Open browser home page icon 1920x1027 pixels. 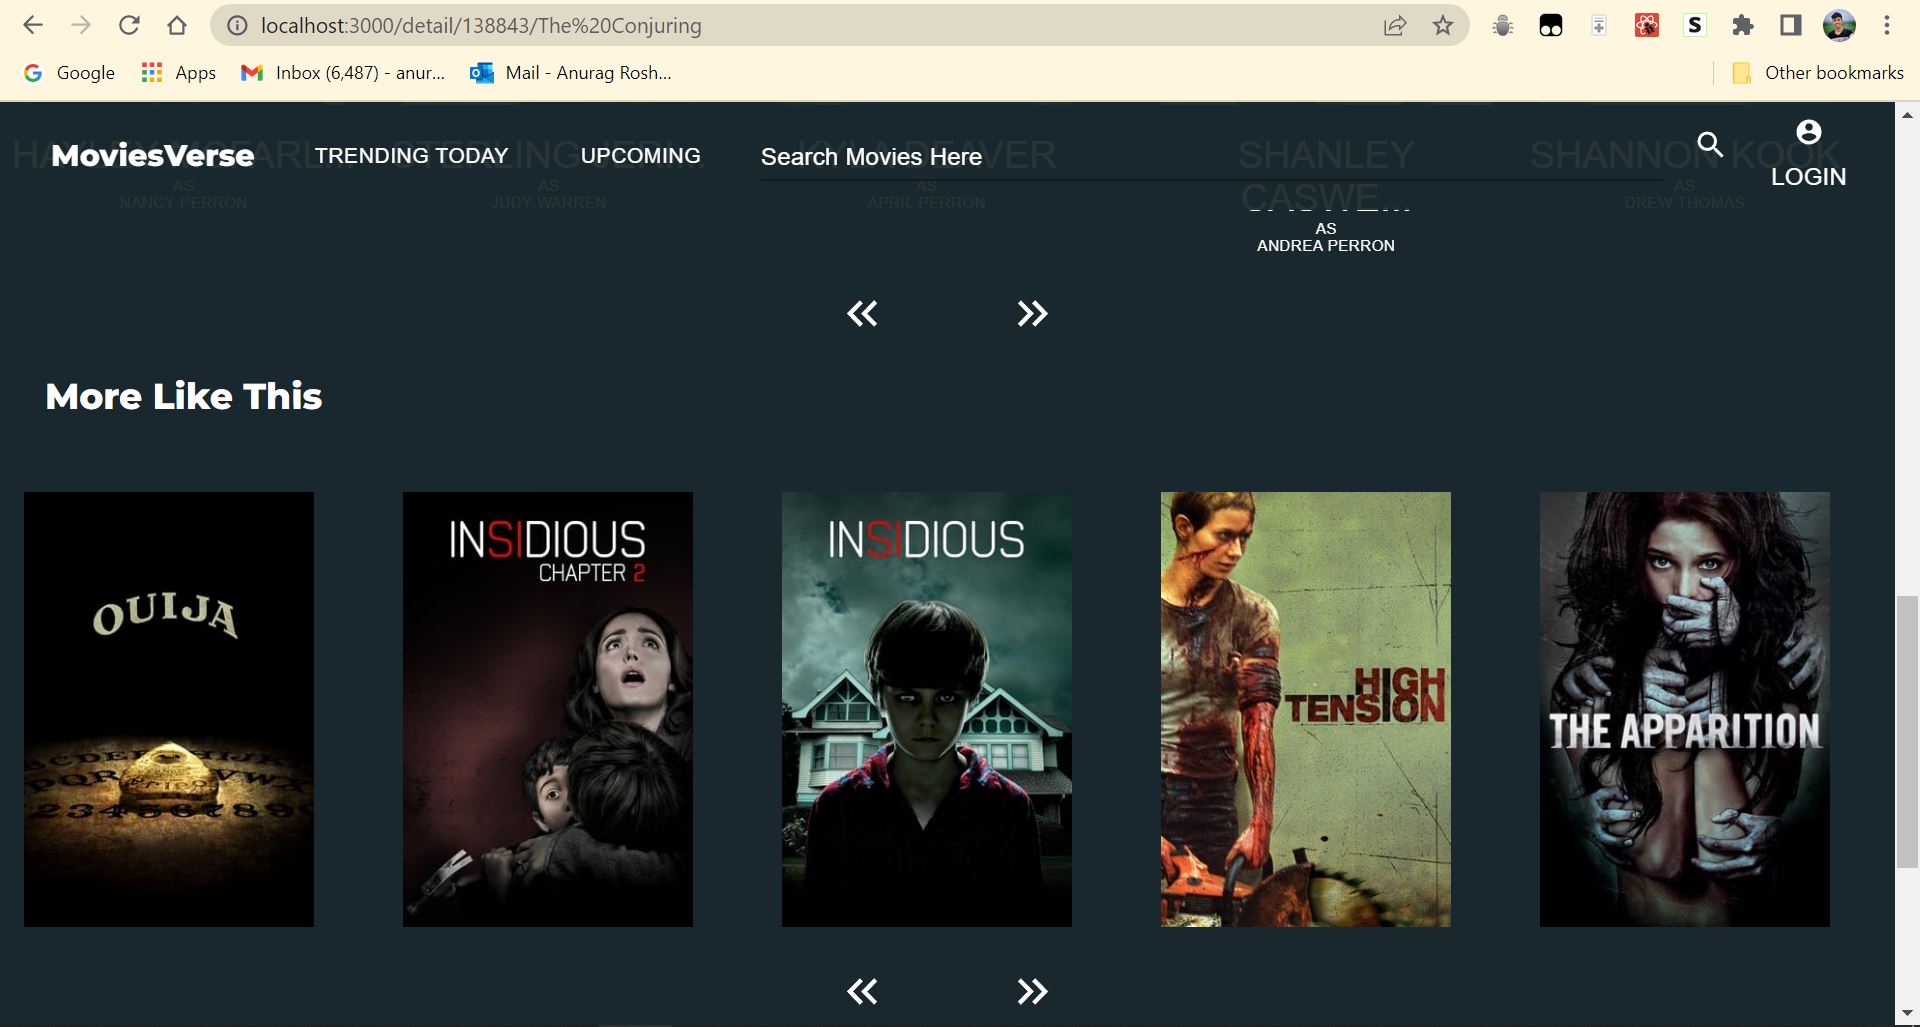point(177,25)
